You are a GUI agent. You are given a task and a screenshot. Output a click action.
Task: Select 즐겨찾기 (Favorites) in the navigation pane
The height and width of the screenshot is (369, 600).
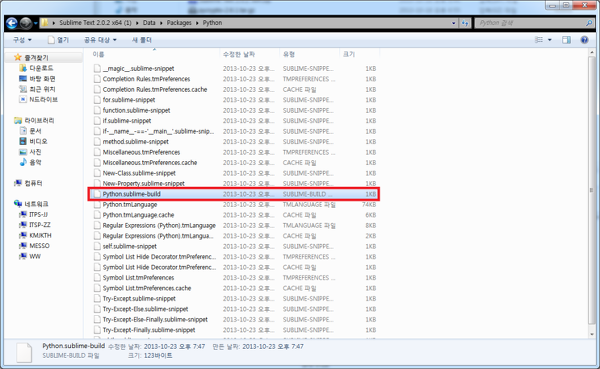coord(36,58)
